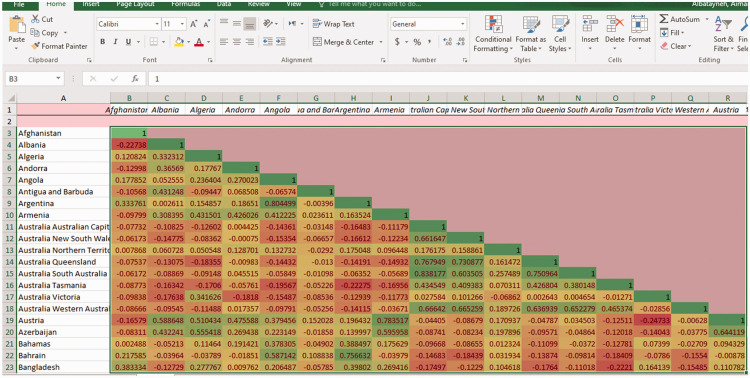
Task: Open the Number dialog launcher
Action: click(465, 60)
